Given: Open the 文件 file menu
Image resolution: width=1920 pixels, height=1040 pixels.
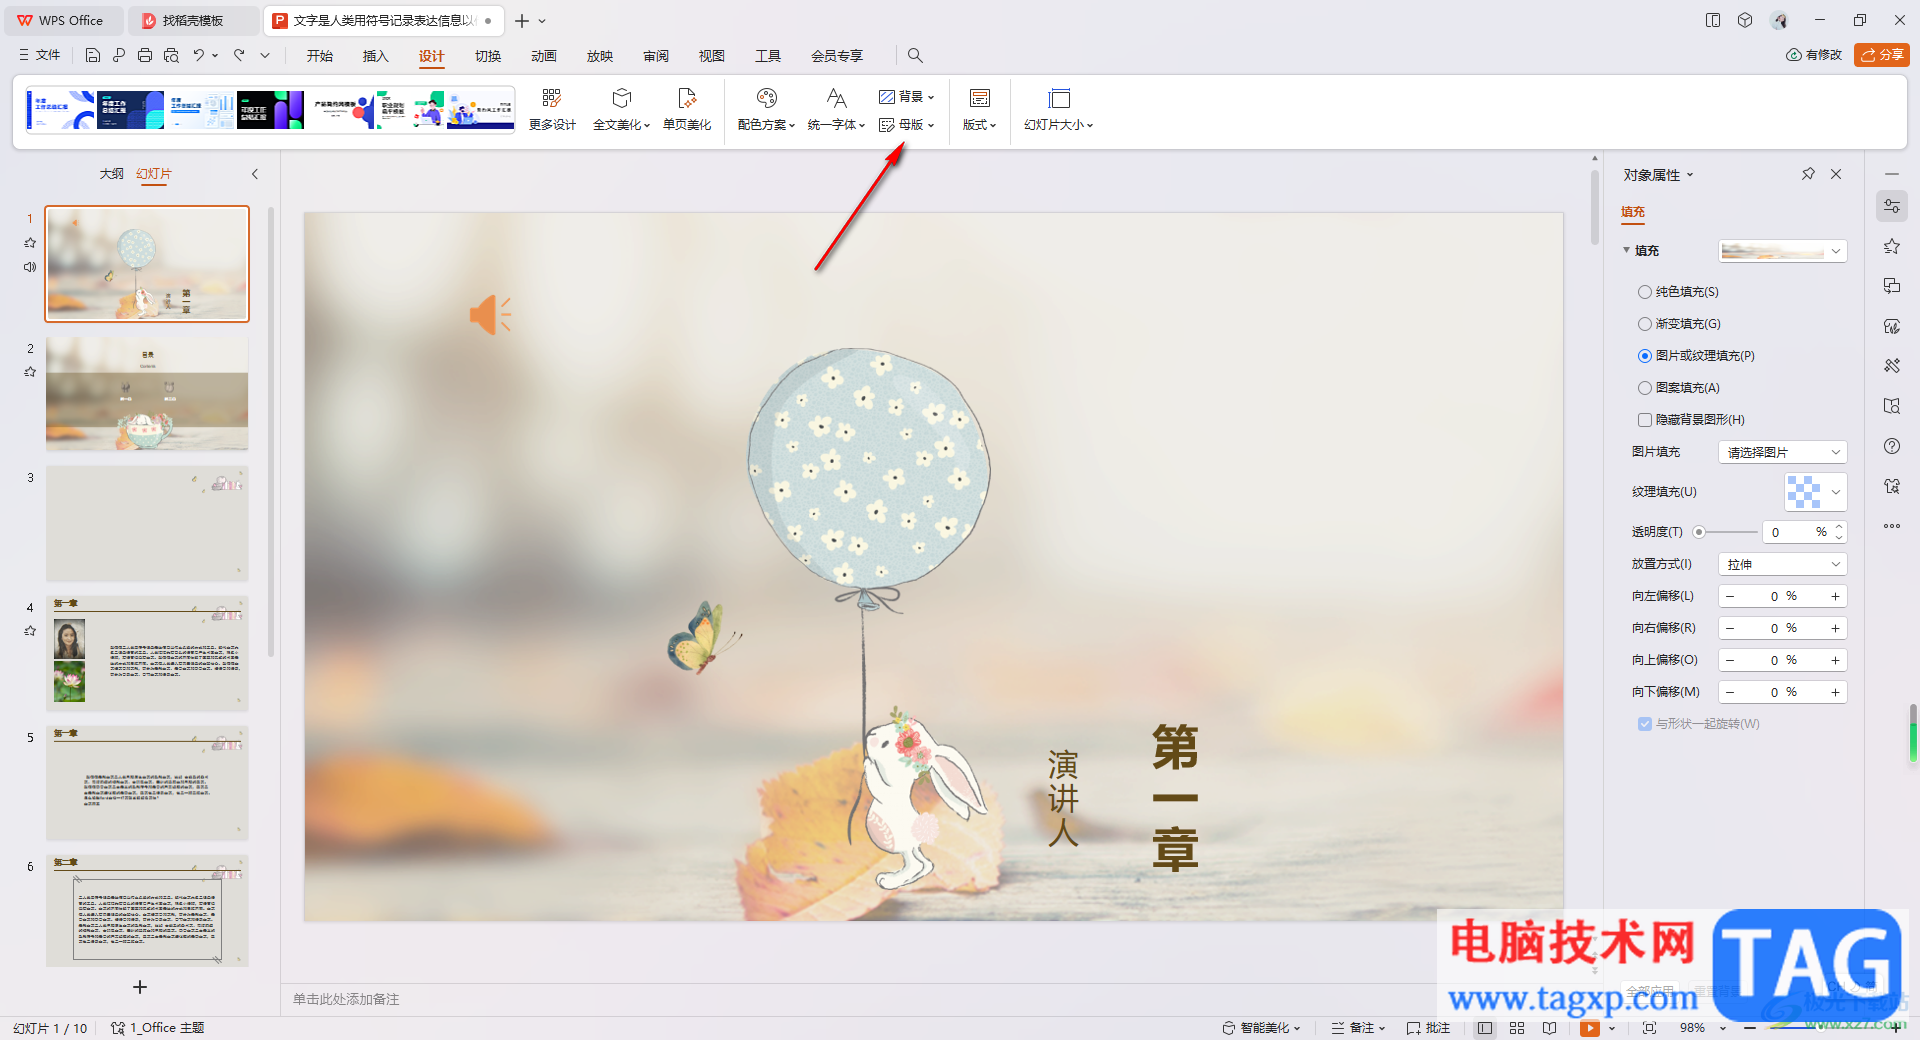Looking at the screenshot, I should point(40,55).
